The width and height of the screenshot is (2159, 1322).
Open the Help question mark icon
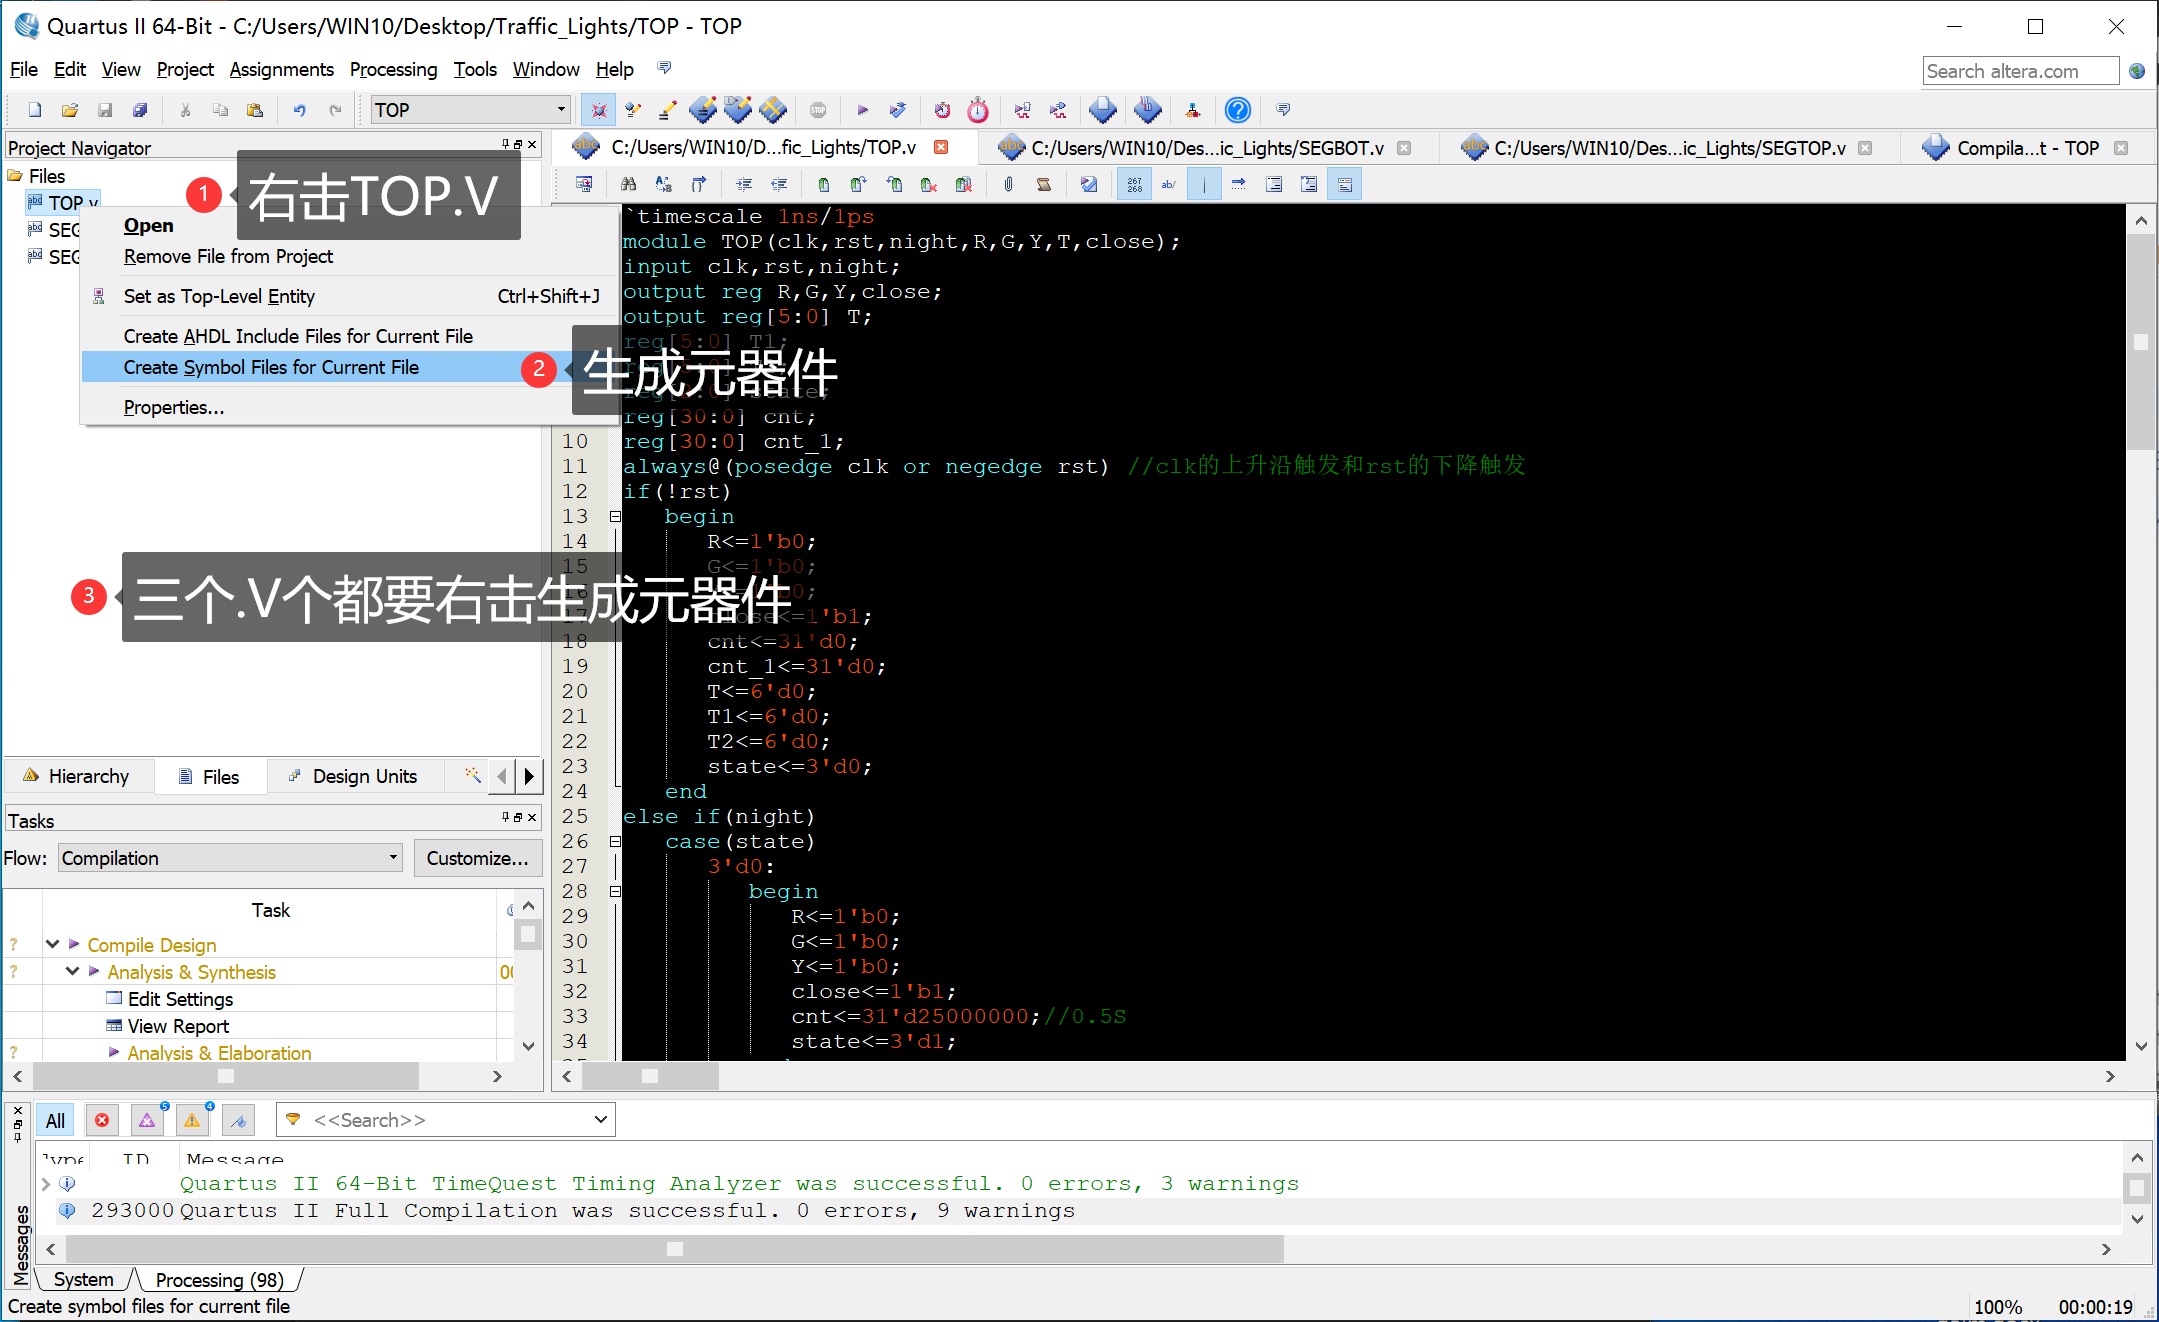[1238, 110]
